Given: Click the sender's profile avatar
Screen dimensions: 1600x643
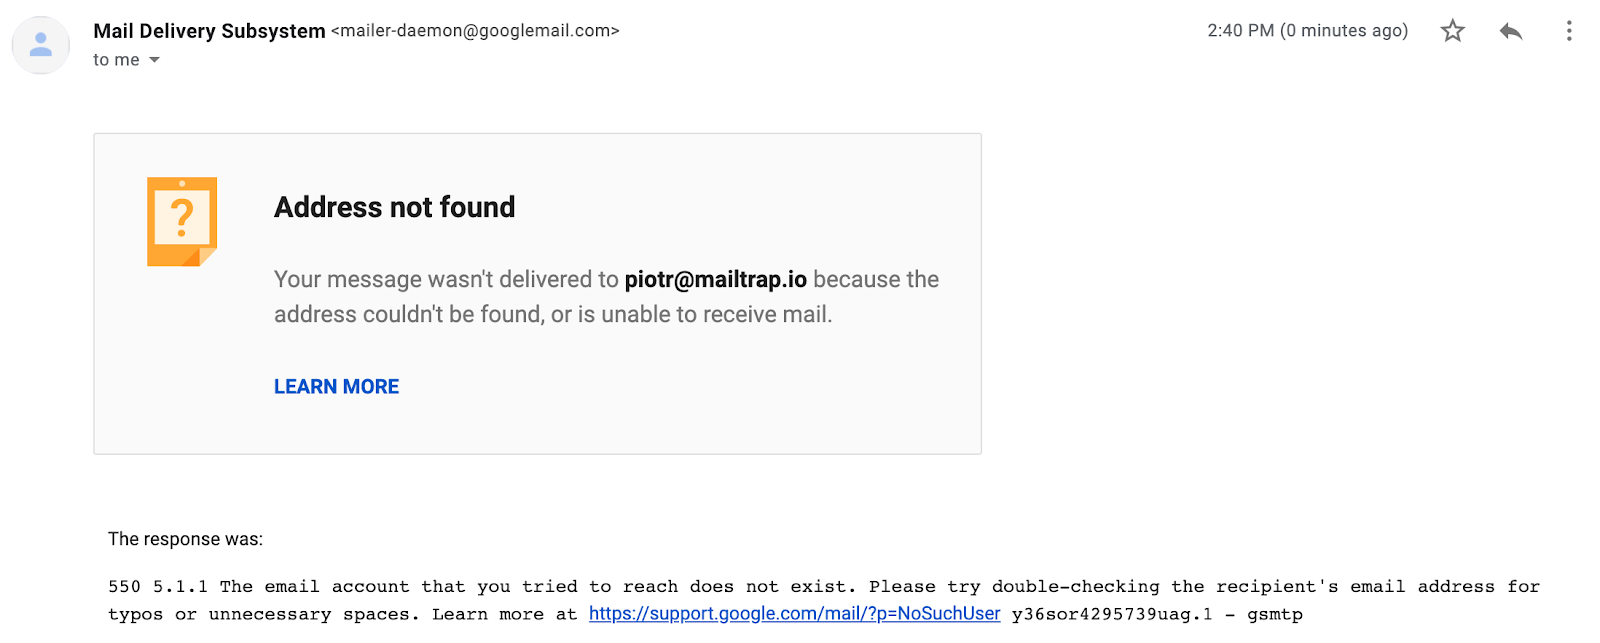Looking at the screenshot, I should click(41, 45).
